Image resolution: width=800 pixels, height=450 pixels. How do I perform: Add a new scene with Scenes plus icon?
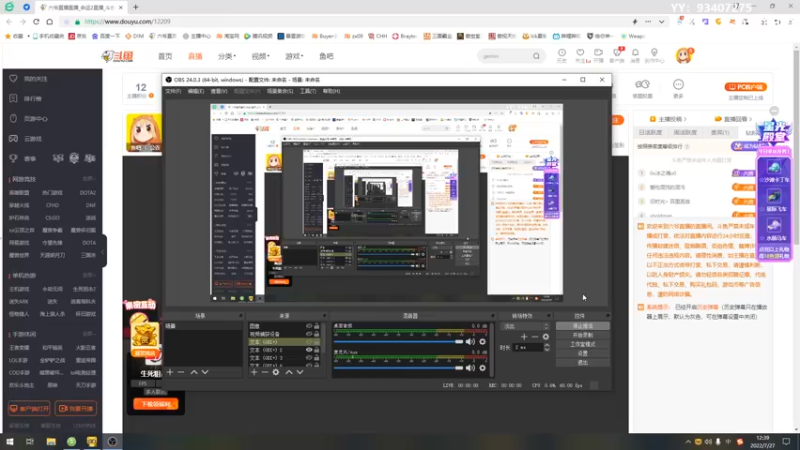pyautogui.click(x=170, y=372)
